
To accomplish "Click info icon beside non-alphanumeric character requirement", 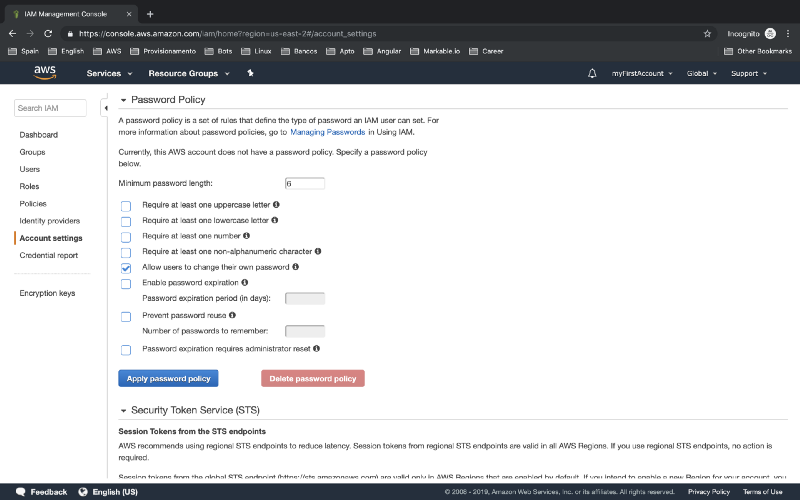I will (318, 251).
